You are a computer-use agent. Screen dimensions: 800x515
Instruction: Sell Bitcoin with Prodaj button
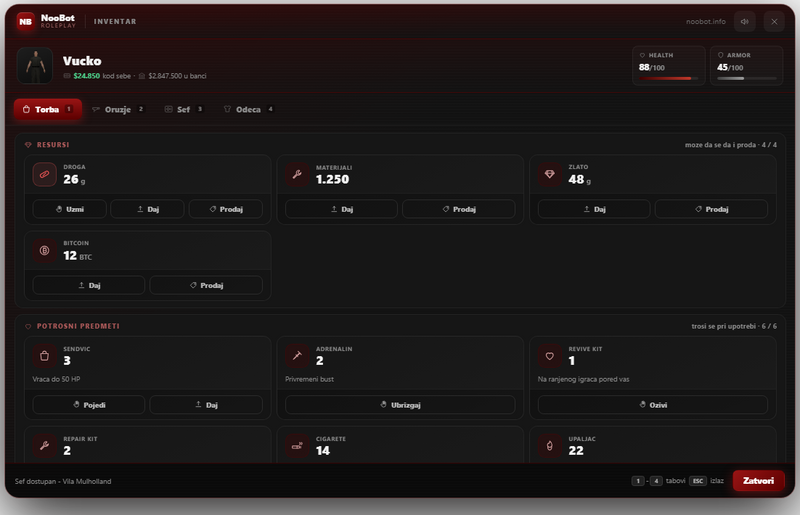[x=206, y=285]
